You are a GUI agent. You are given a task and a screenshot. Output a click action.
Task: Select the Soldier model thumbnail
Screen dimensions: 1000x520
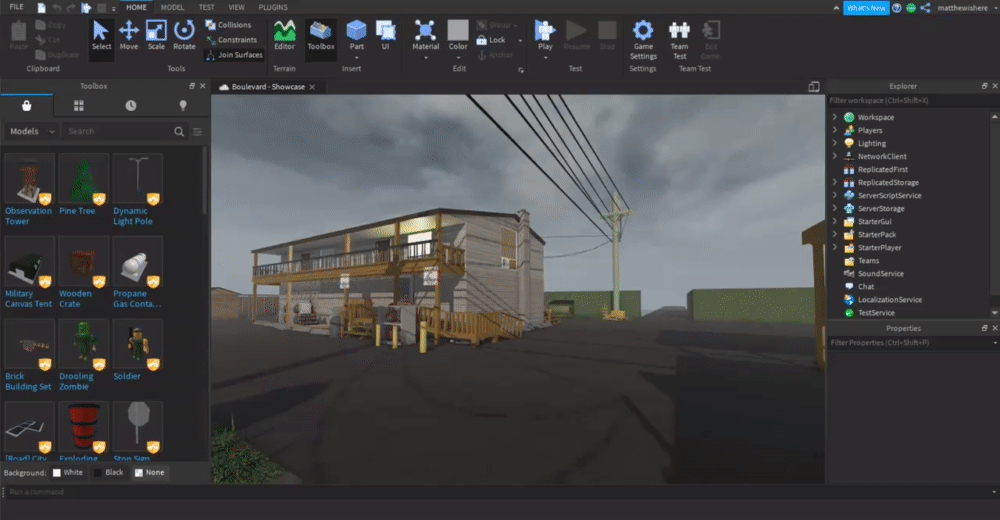pos(138,345)
